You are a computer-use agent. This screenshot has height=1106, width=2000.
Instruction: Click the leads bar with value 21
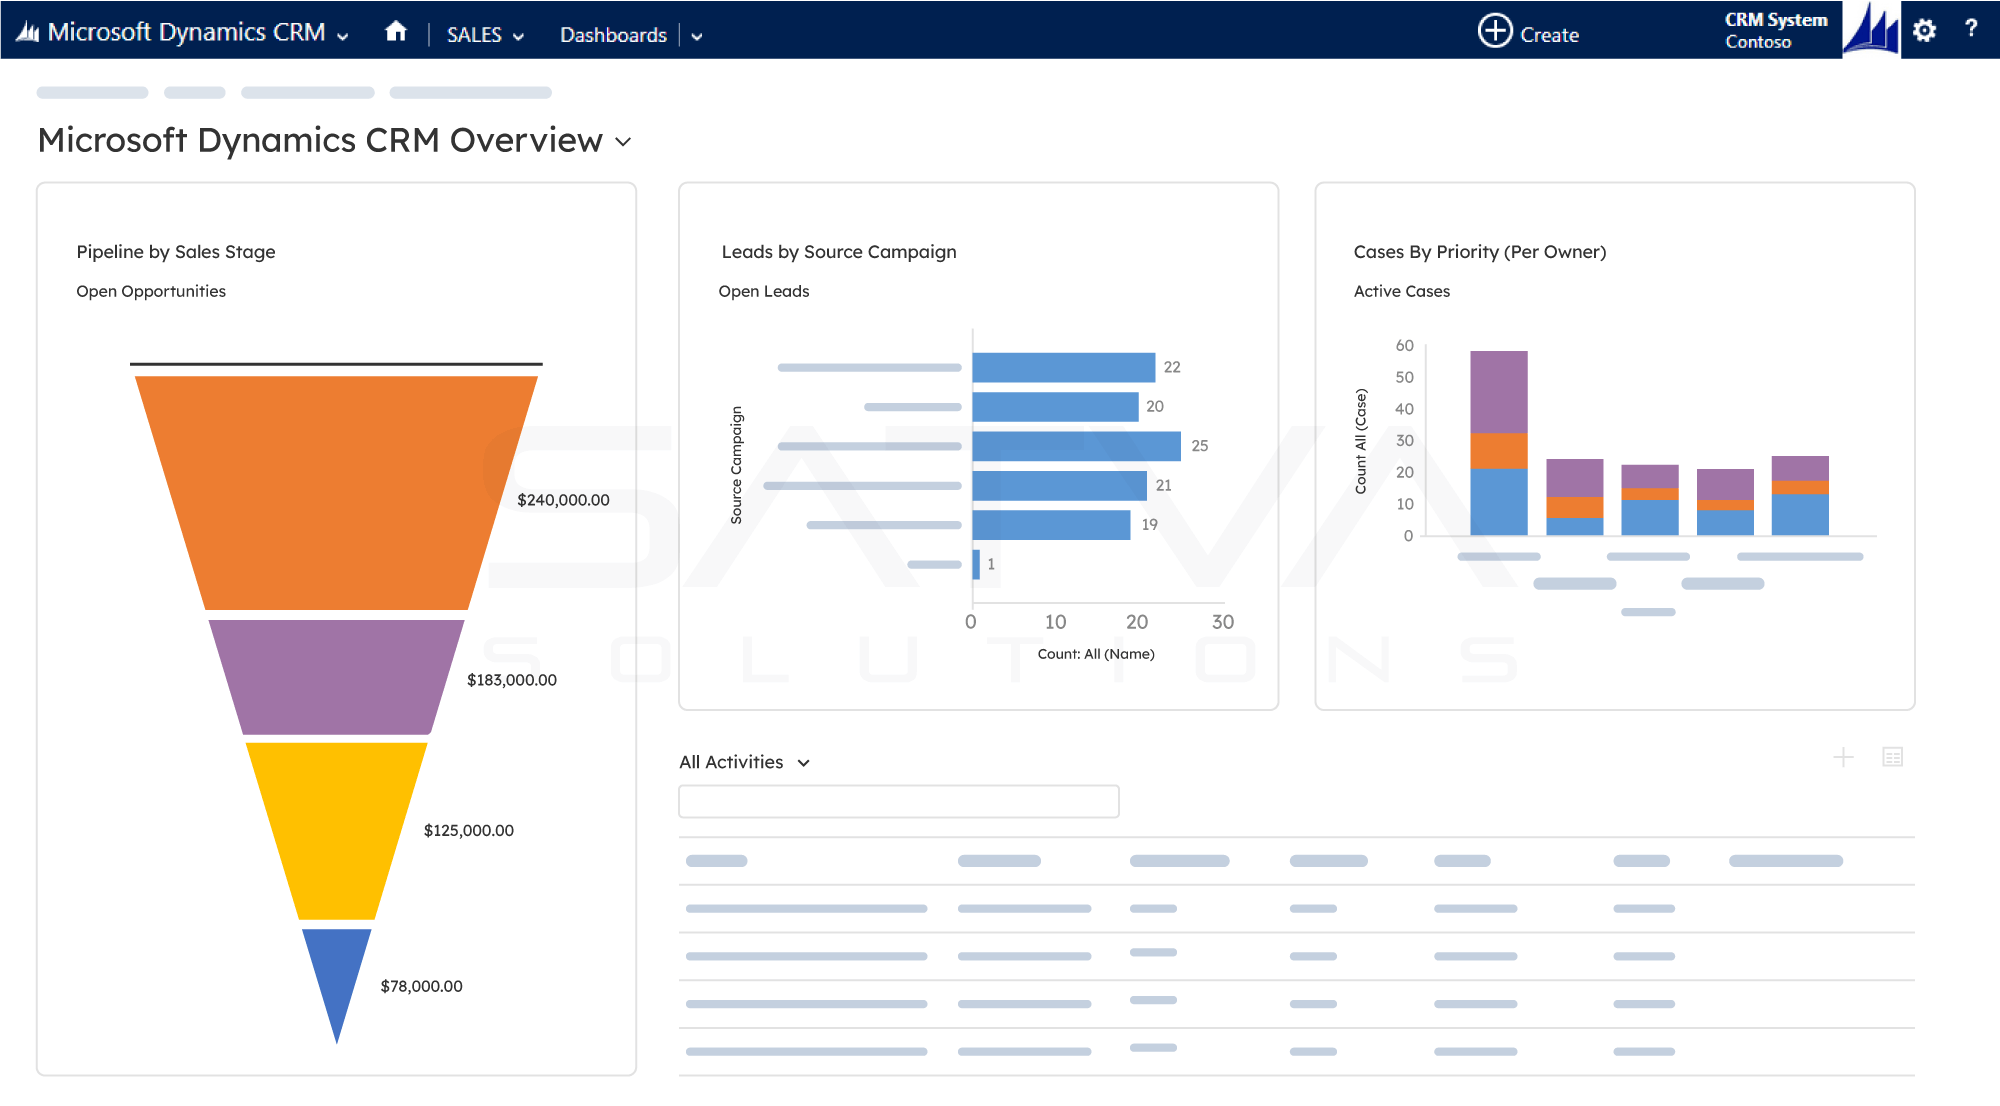pos(1059,485)
